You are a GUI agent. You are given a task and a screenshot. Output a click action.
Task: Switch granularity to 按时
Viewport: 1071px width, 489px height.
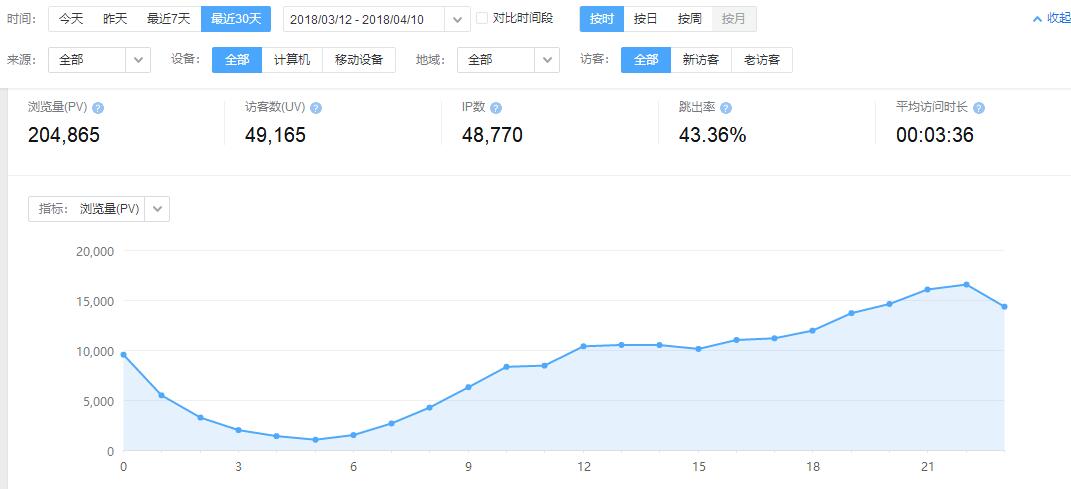click(602, 19)
